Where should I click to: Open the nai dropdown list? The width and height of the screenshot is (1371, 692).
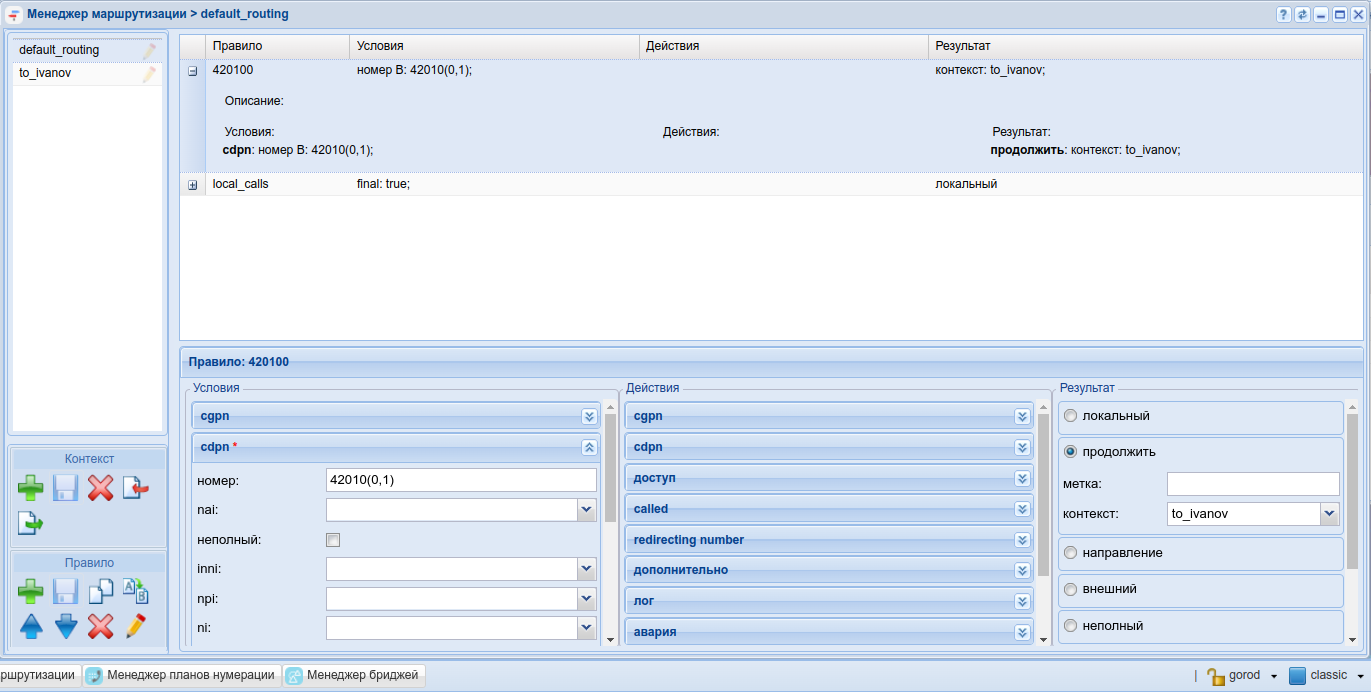[x=587, y=510]
